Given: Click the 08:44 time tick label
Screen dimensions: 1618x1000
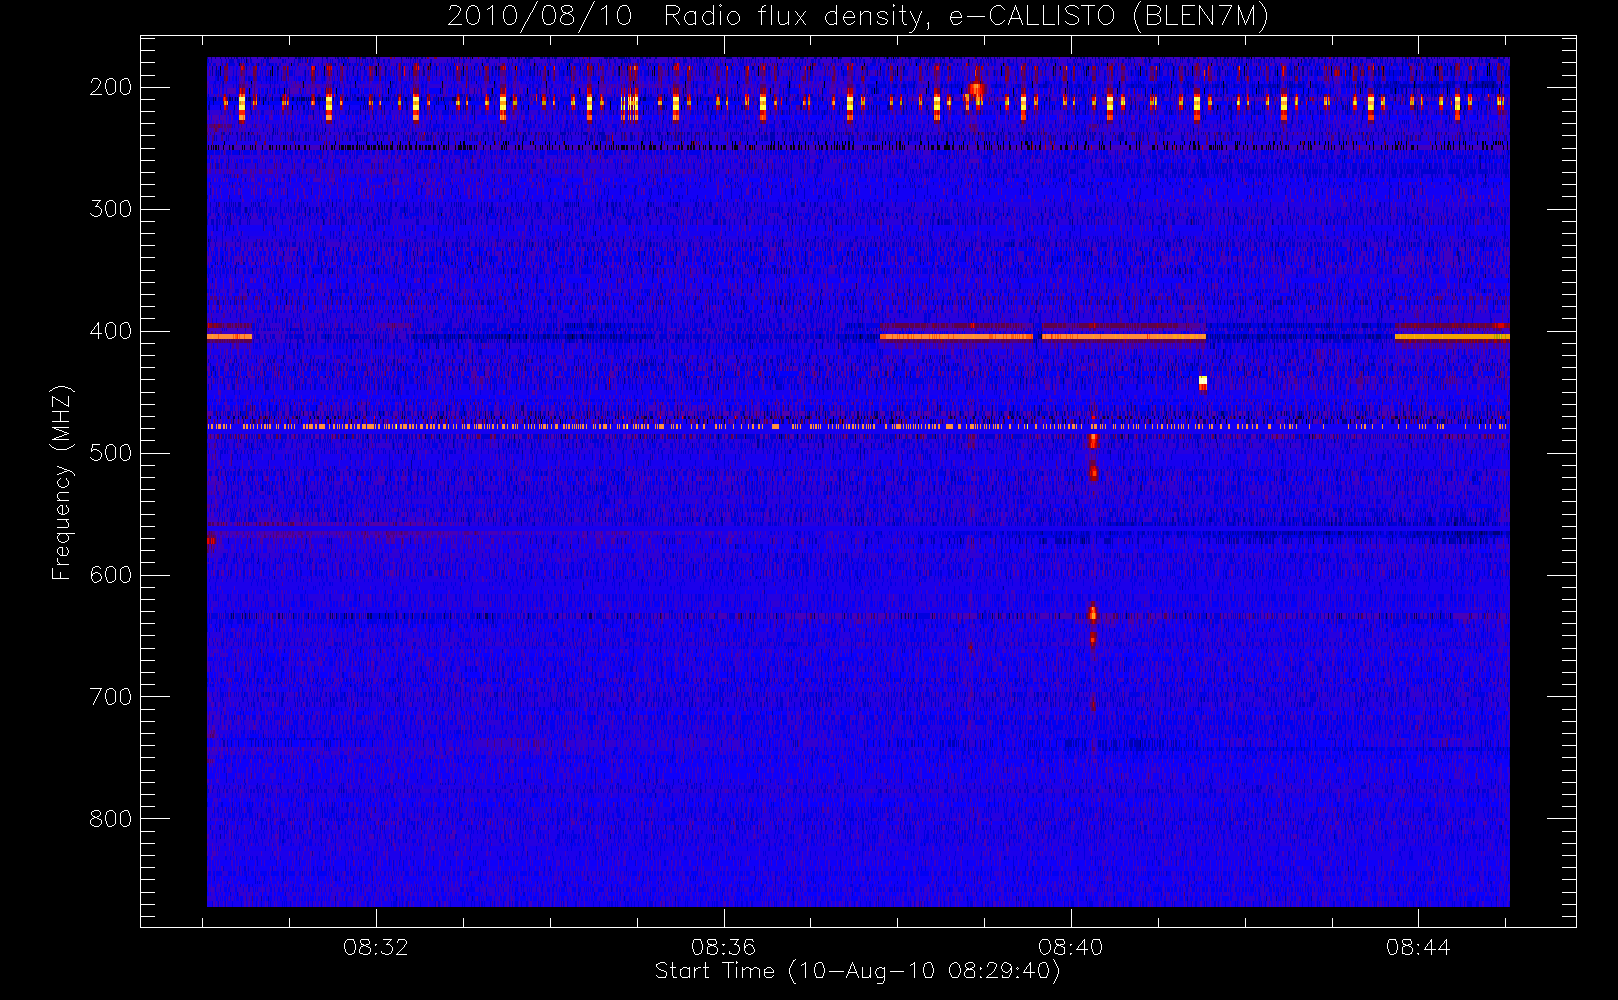Looking at the screenshot, I should (x=1418, y=947).
